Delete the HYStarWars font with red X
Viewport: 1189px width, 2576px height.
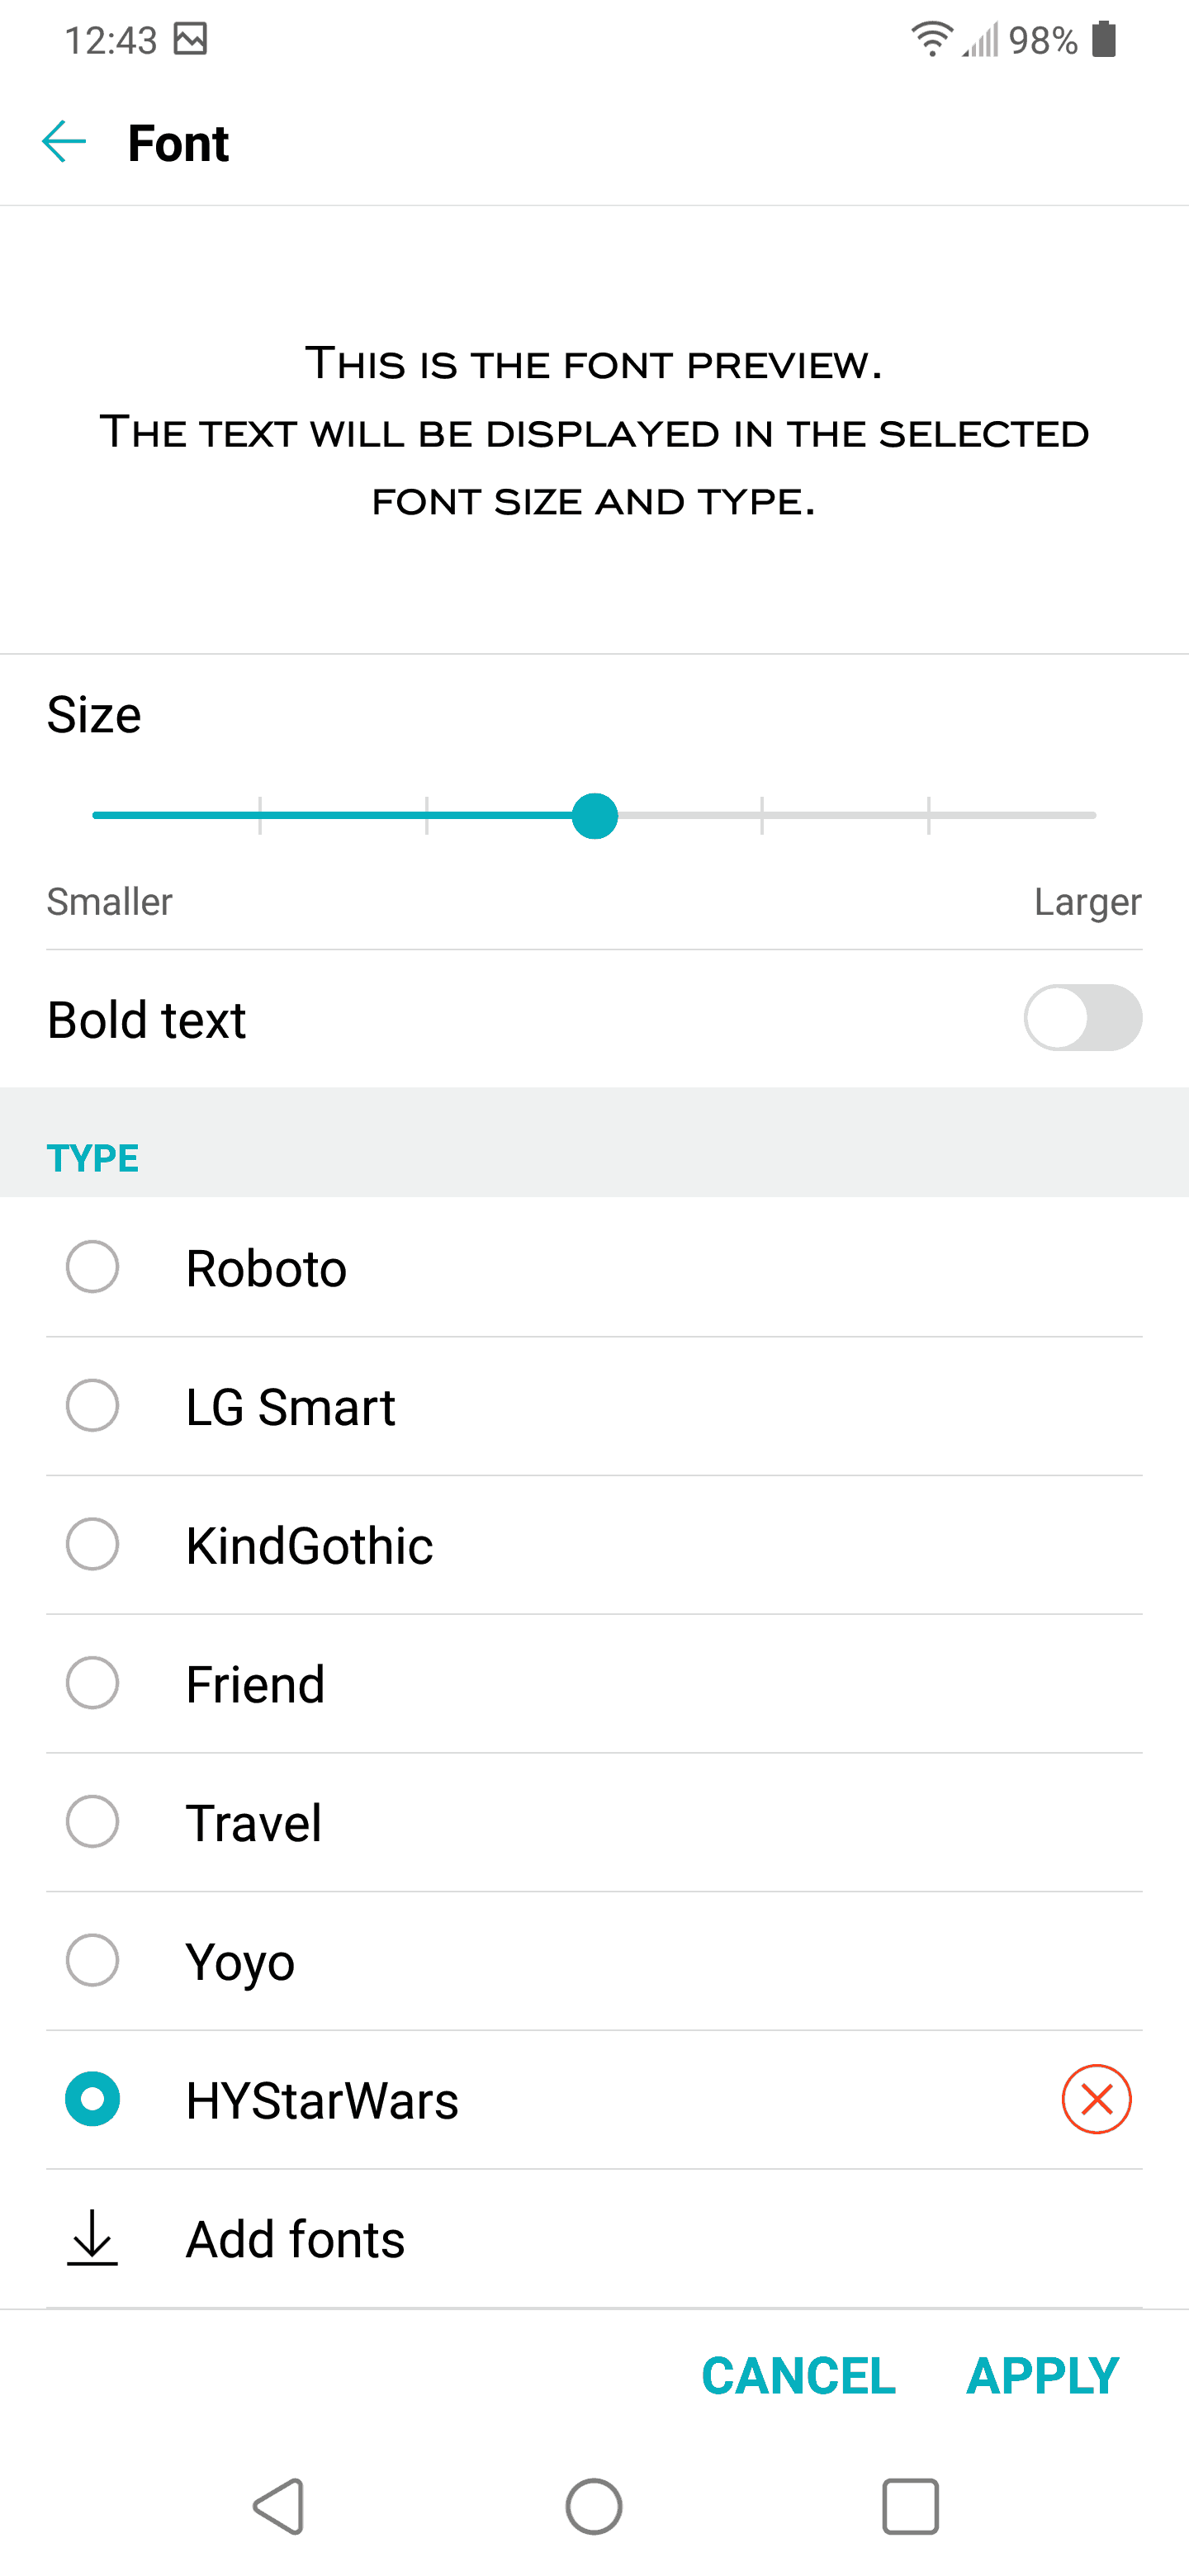coord(1095,2099)
